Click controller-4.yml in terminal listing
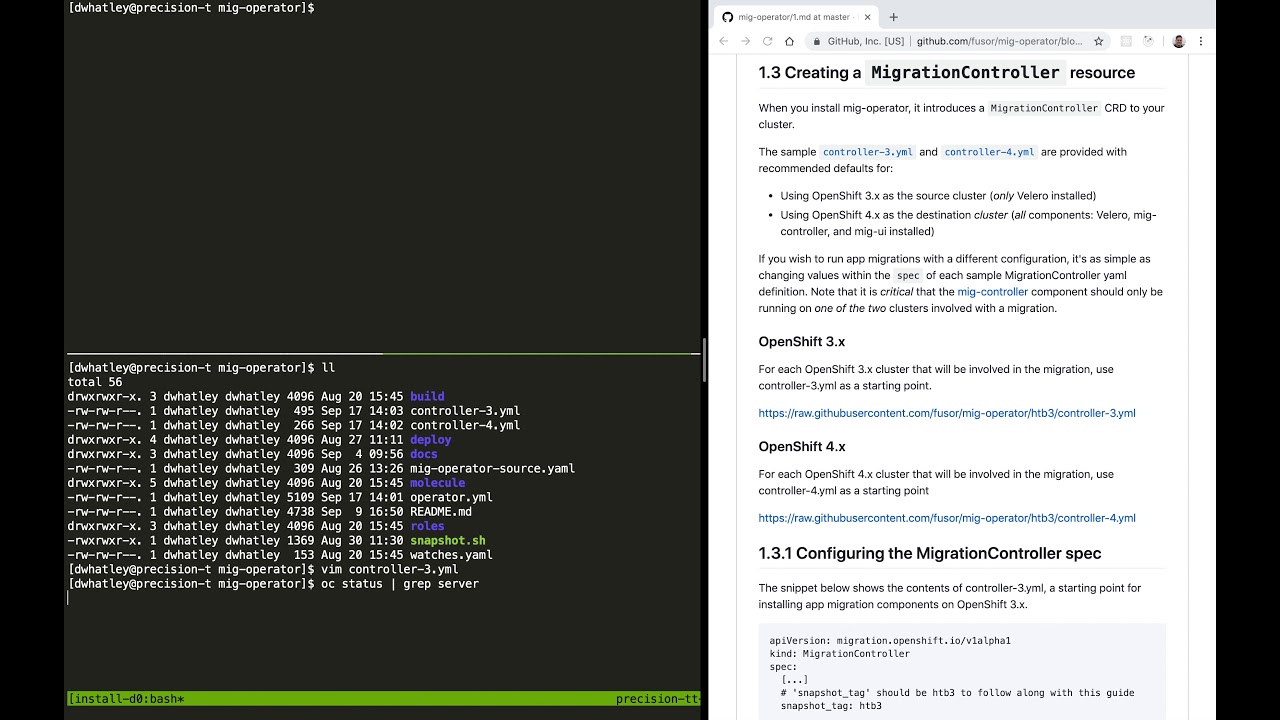Screen dimensions: 1280x720 tap(465, 425)
